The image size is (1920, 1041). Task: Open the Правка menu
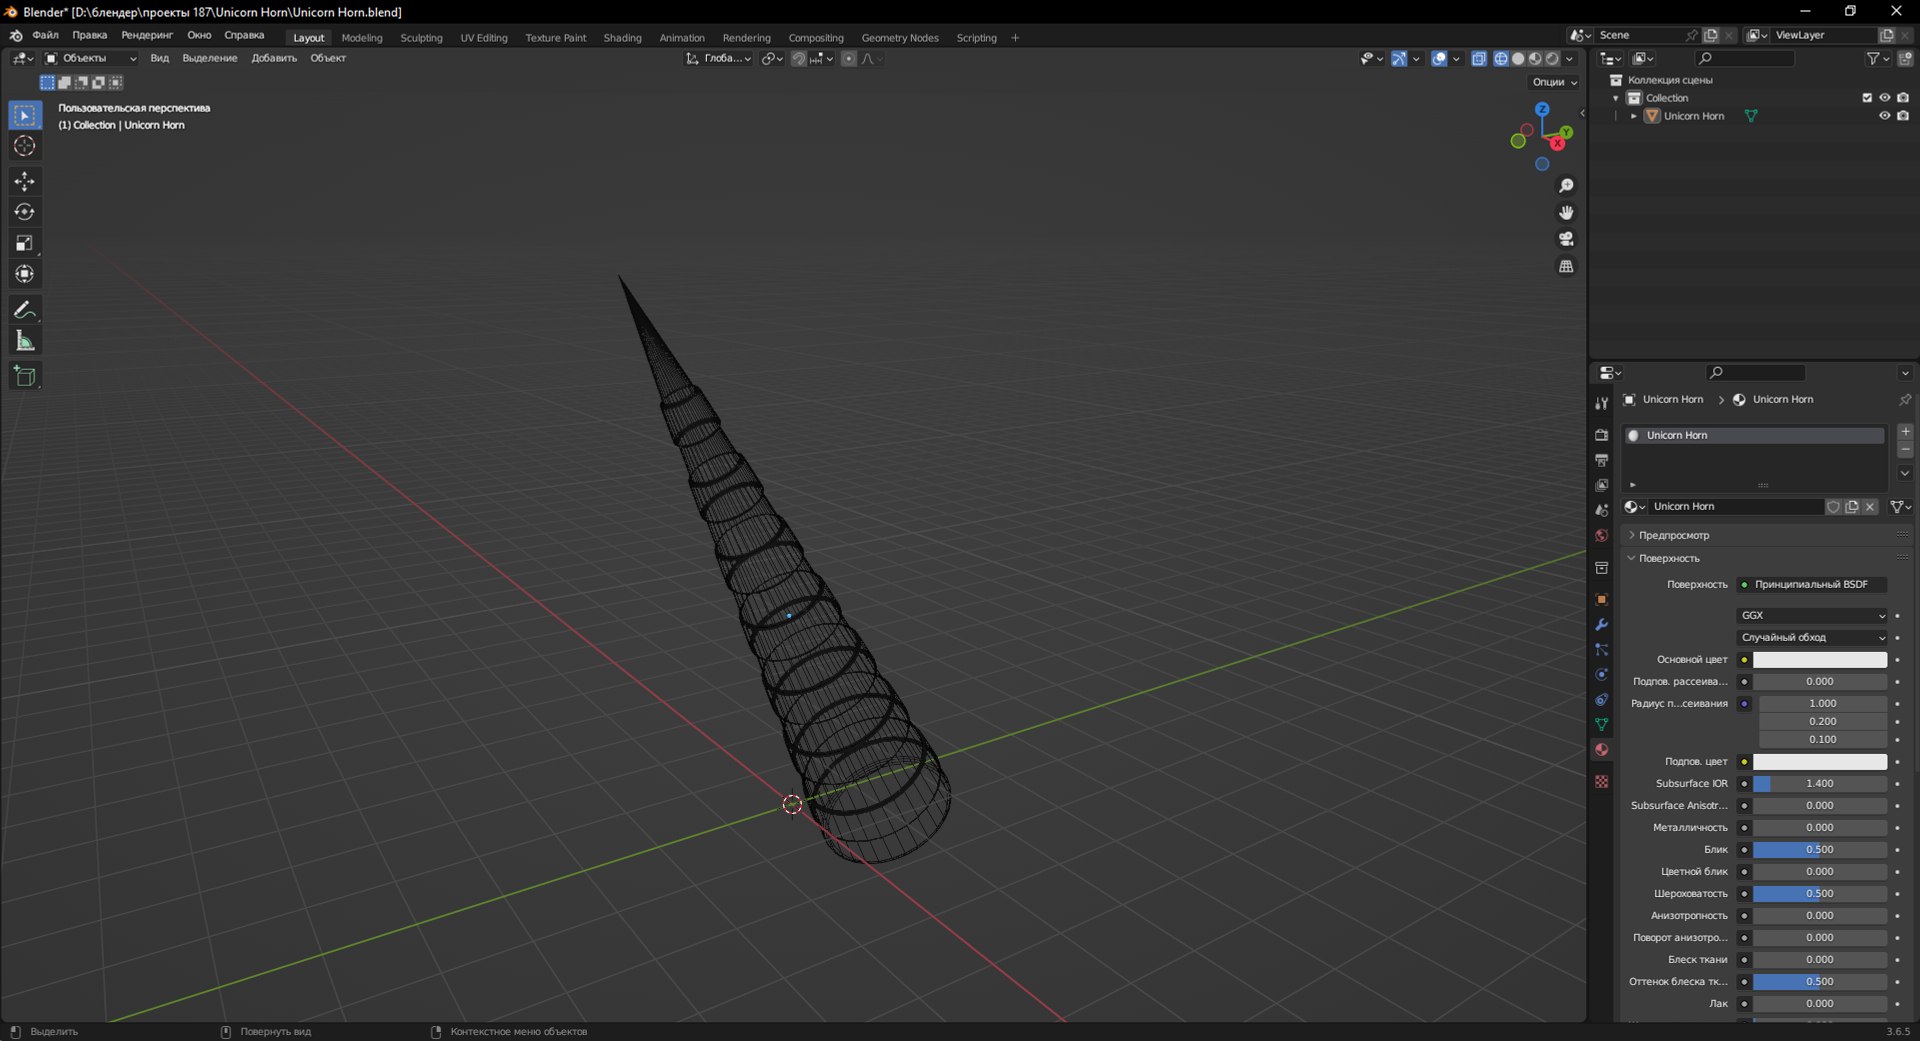pyautogui.click(x=90, y=35)
